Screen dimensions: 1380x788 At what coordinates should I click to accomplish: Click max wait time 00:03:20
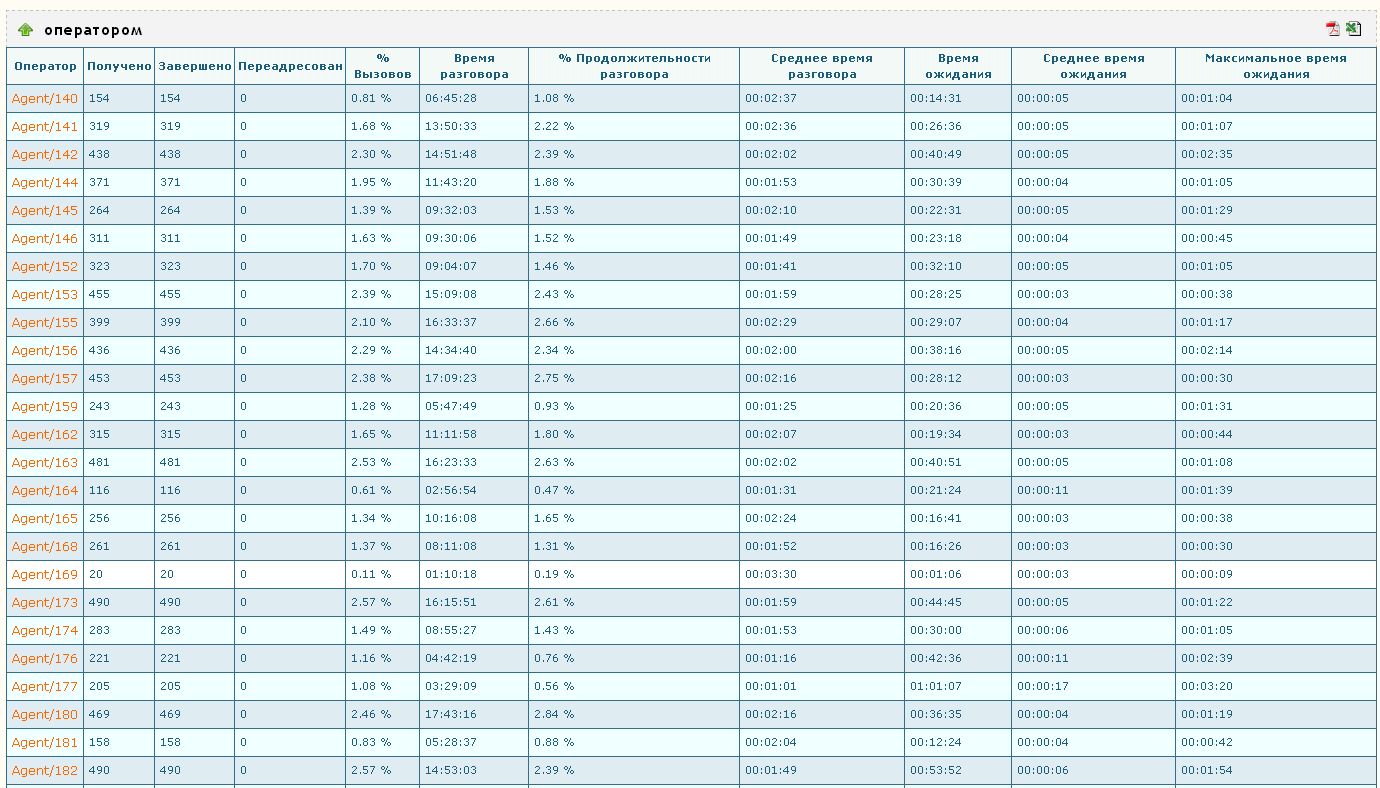tap(1206, 686)
